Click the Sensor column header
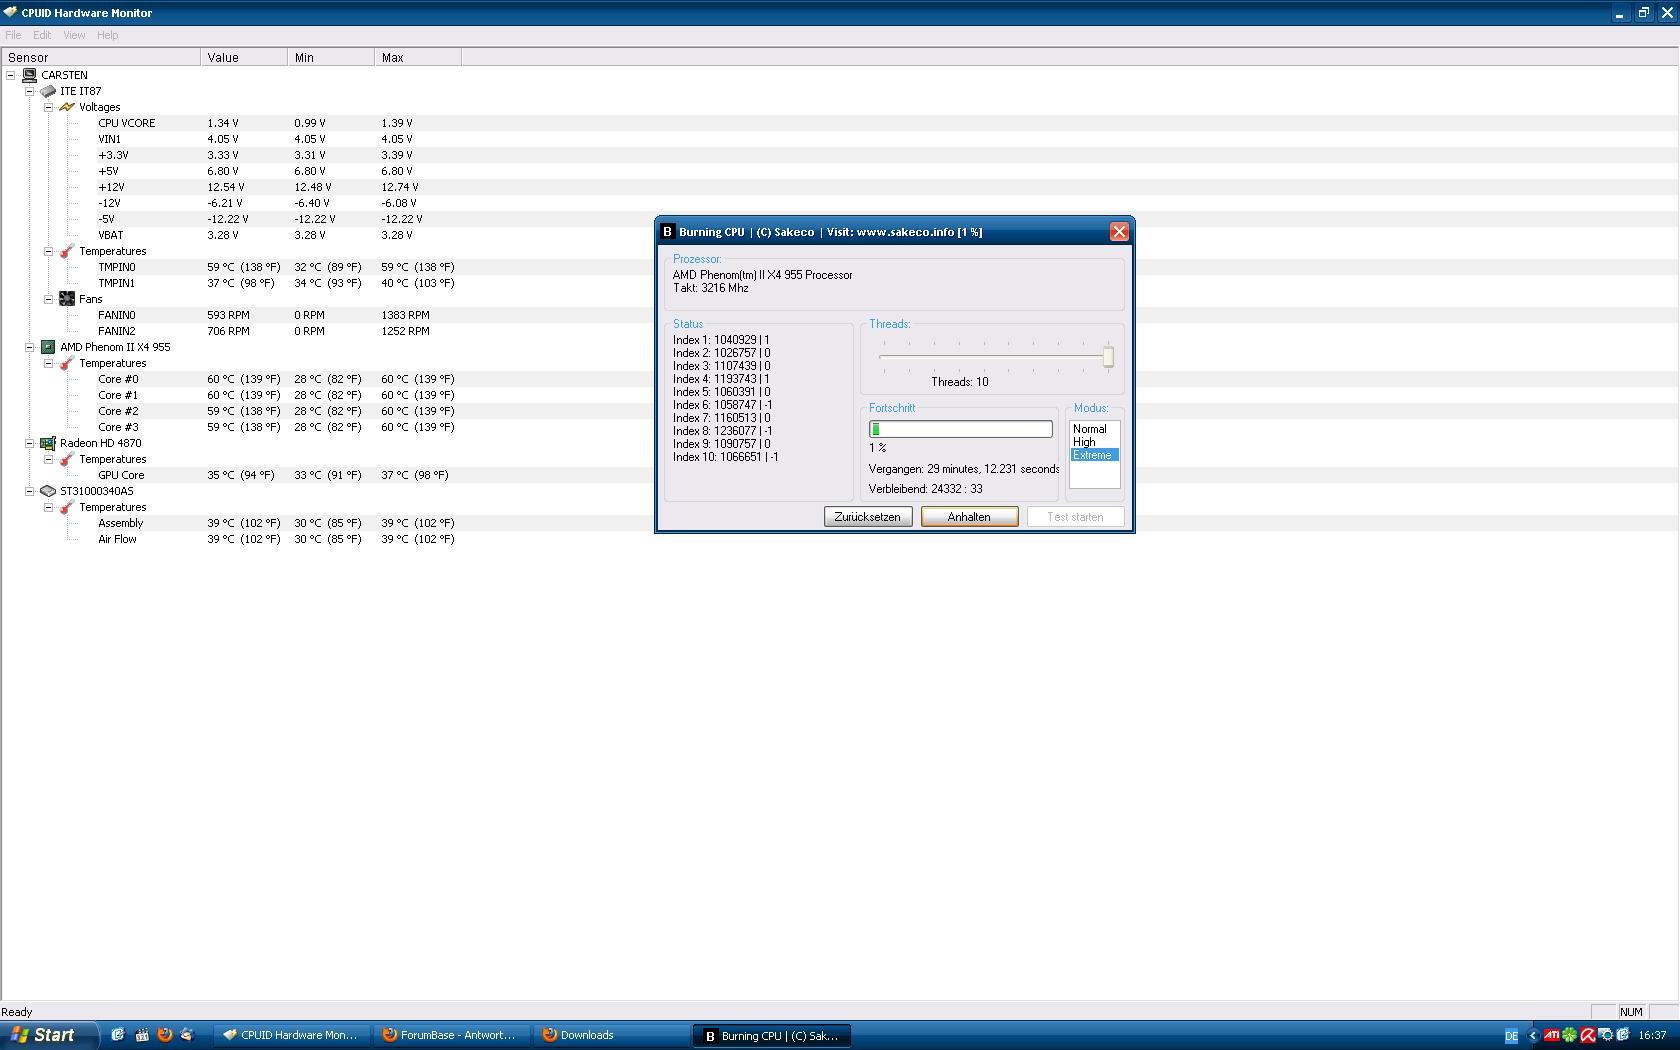This screenshot has height=1050, width=1680. coord(101,58)
